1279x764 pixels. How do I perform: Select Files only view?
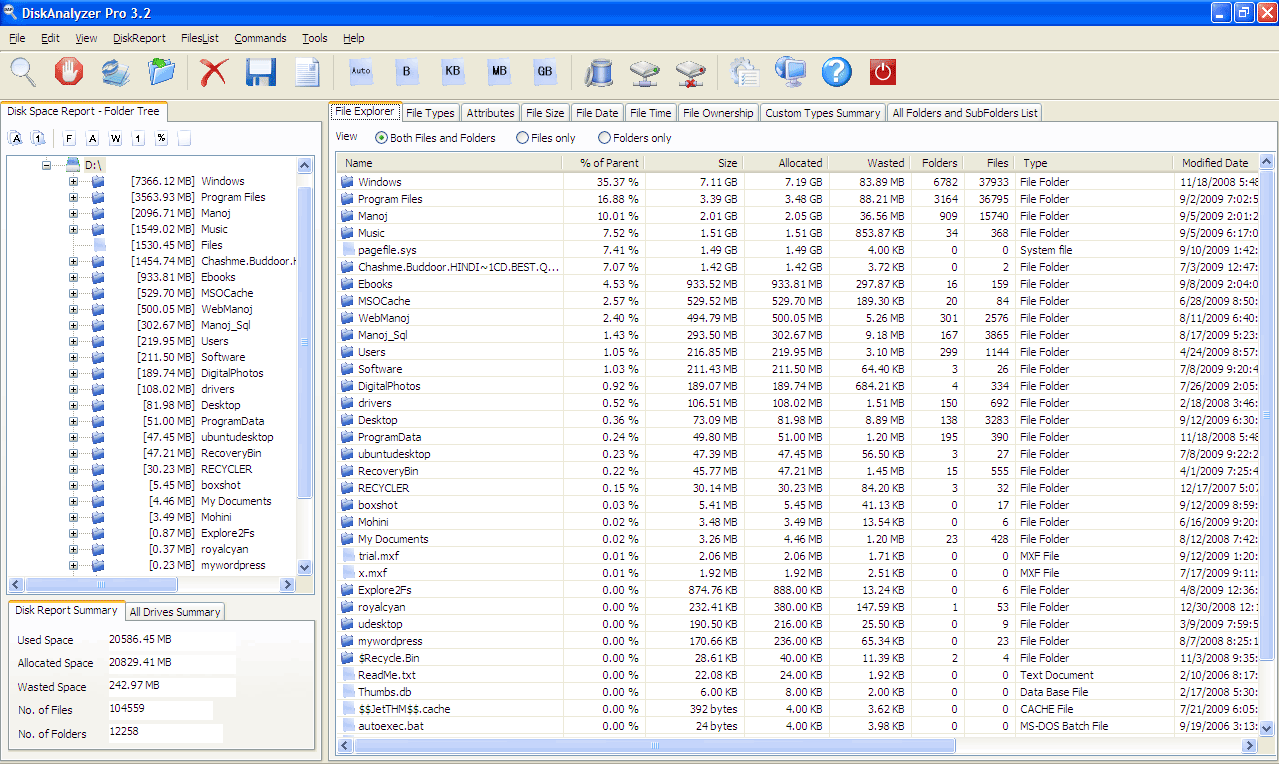pyautogui.click(x=546, y=138)
